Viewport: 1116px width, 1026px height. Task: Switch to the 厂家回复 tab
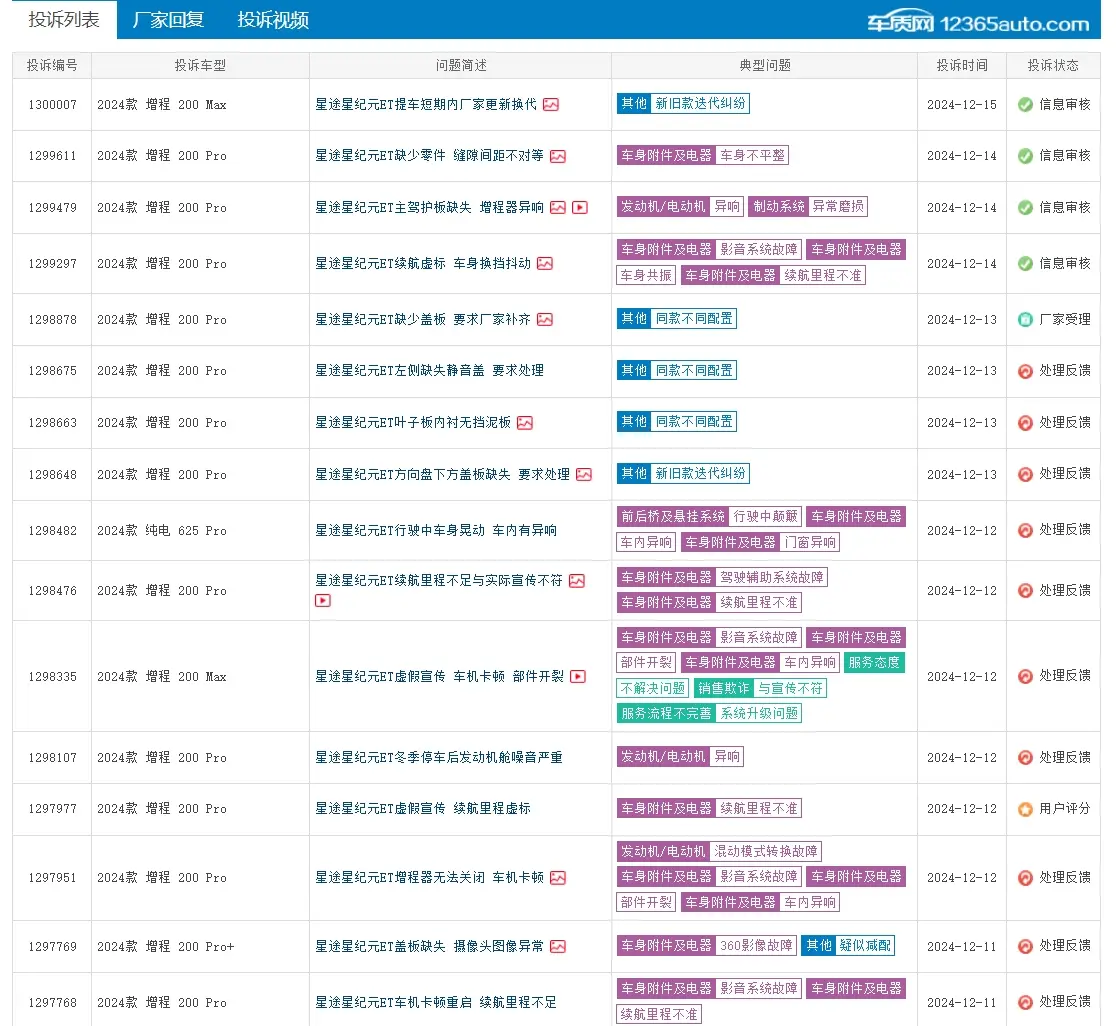(x=168, y=19)
